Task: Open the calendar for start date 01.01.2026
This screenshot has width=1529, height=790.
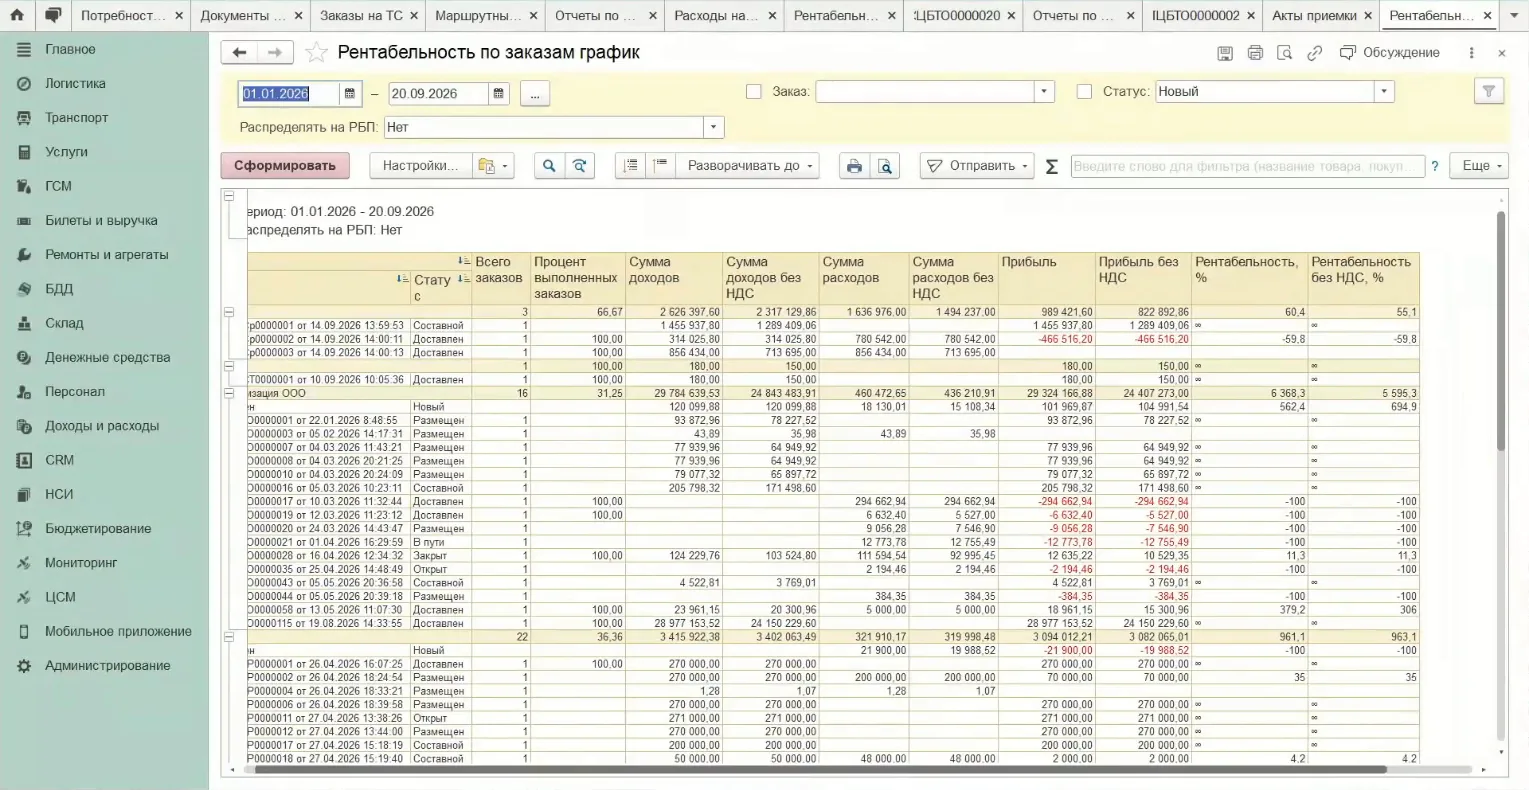Action: 350,94
